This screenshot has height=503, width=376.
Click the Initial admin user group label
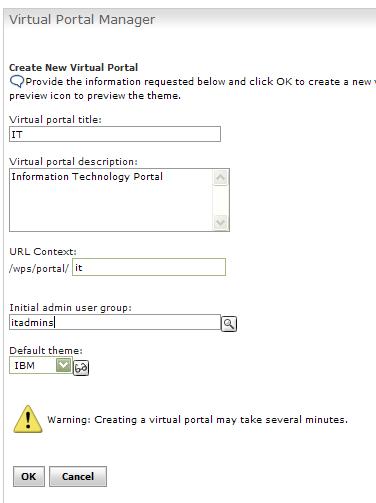tap(70, 308)
